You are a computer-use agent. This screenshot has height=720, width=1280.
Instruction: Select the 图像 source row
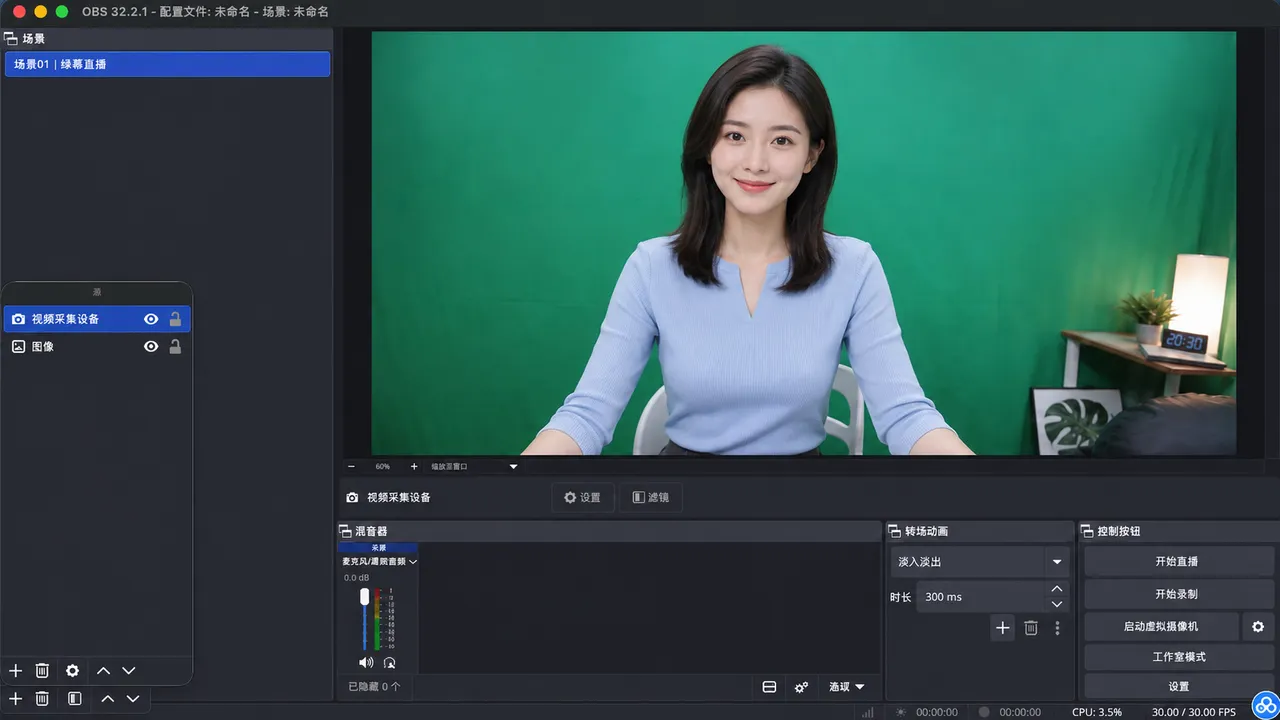coord(97,346)
